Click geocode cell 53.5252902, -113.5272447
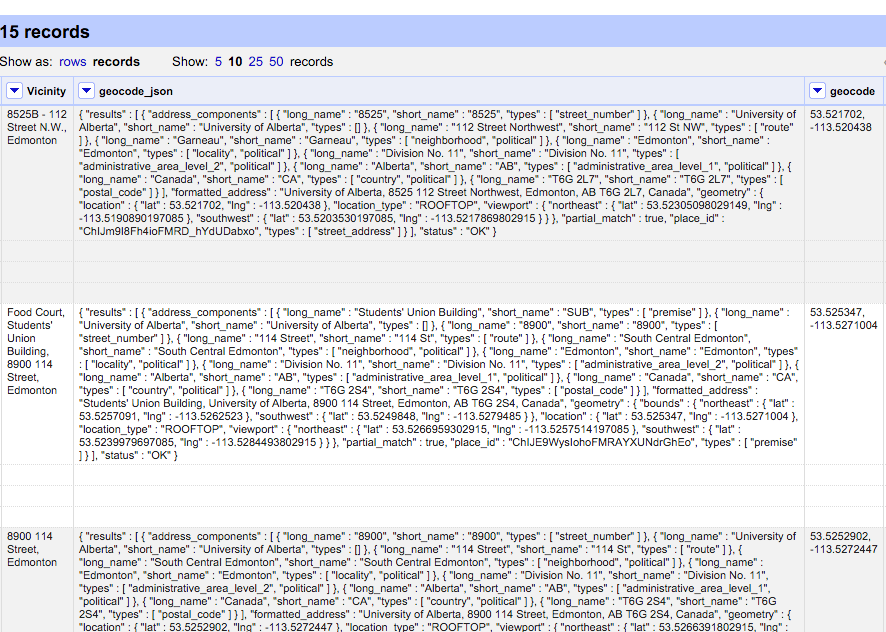Image resolution: width=886 pixels, height=632 pixels. 843,543
